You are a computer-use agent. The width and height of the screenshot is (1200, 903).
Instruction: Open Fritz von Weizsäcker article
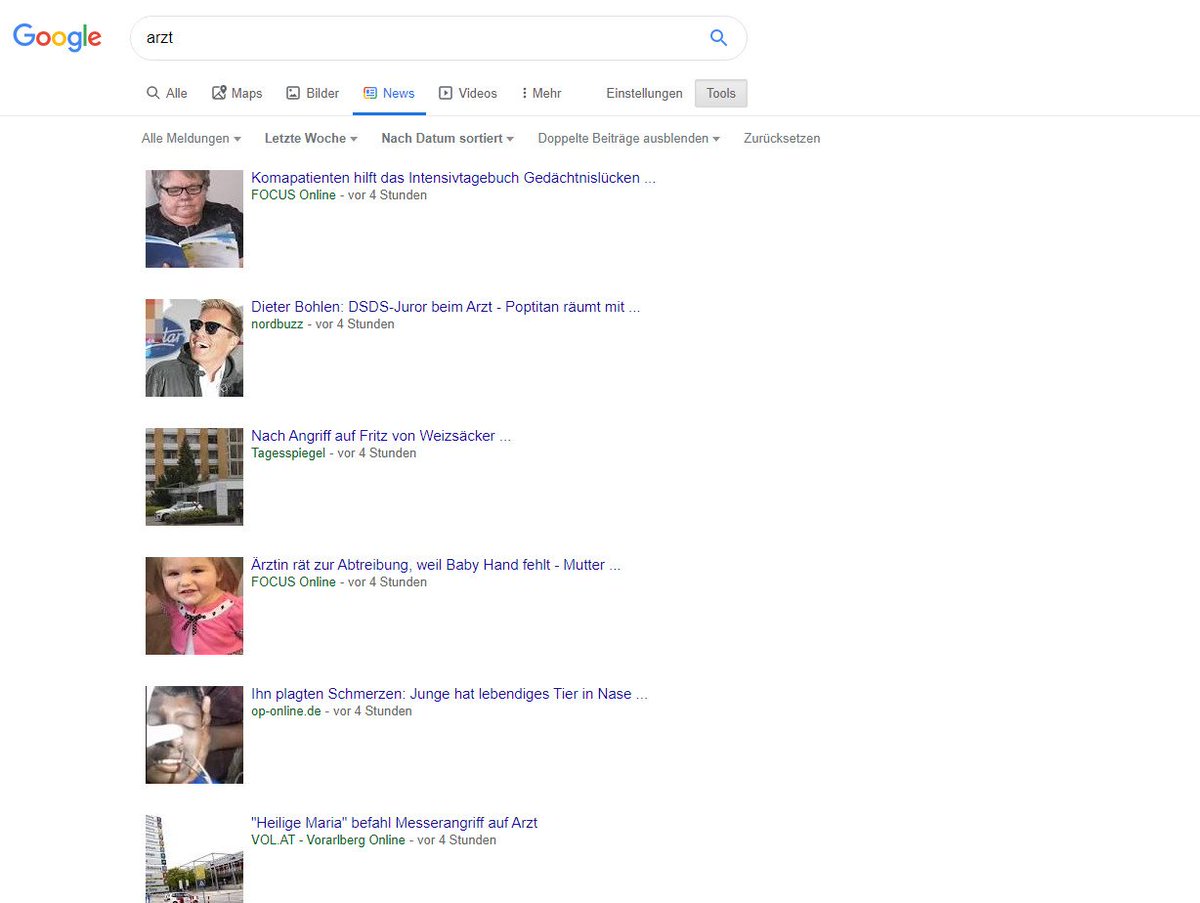(381, 436)
